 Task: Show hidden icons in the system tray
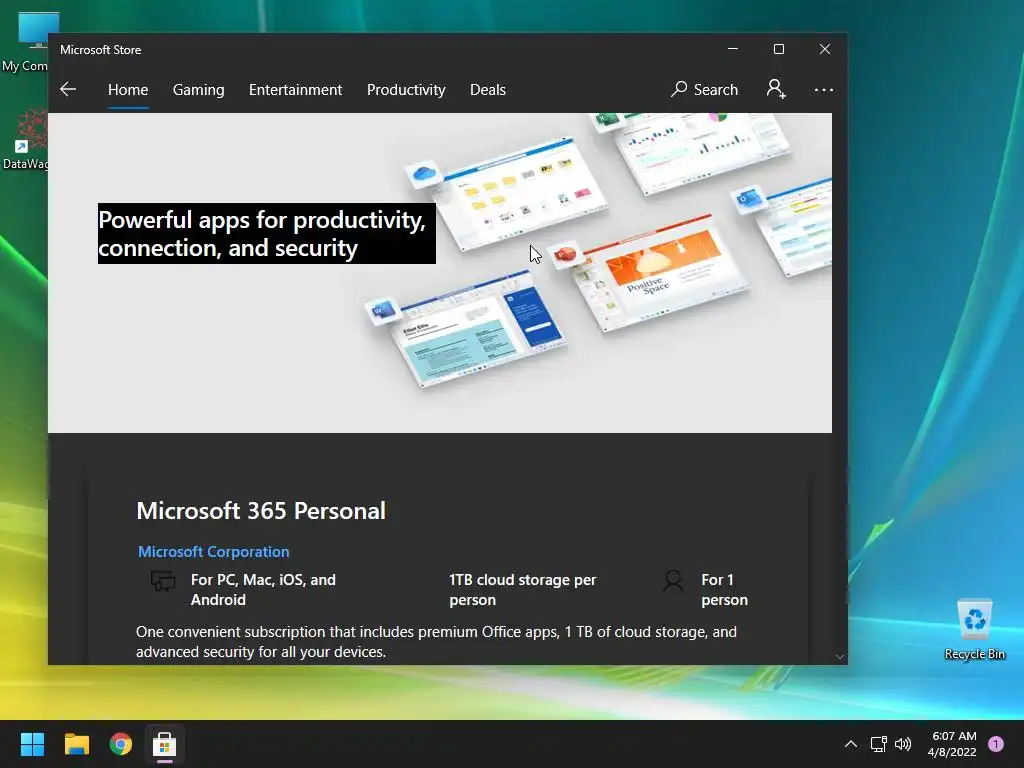(x=850, y=744)
